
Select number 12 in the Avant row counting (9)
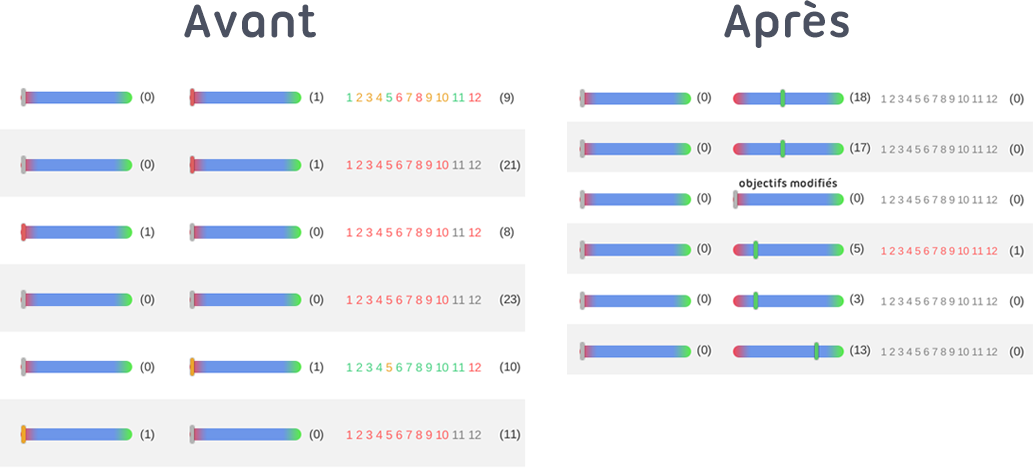tap(475, 98)
